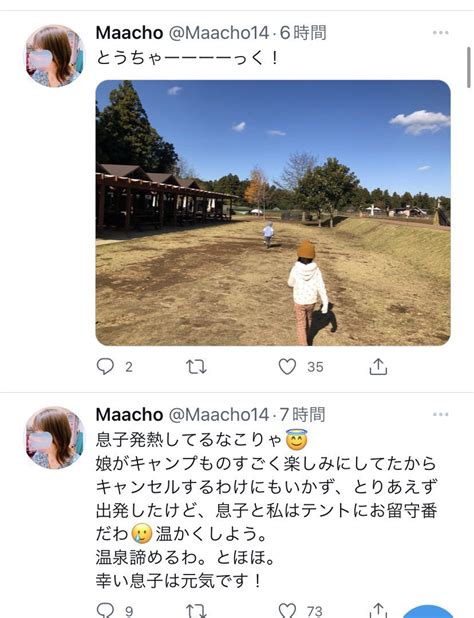Open reply on the tweet with 9 comments
This screenshot has height=618, width=474.
point(105,610)
